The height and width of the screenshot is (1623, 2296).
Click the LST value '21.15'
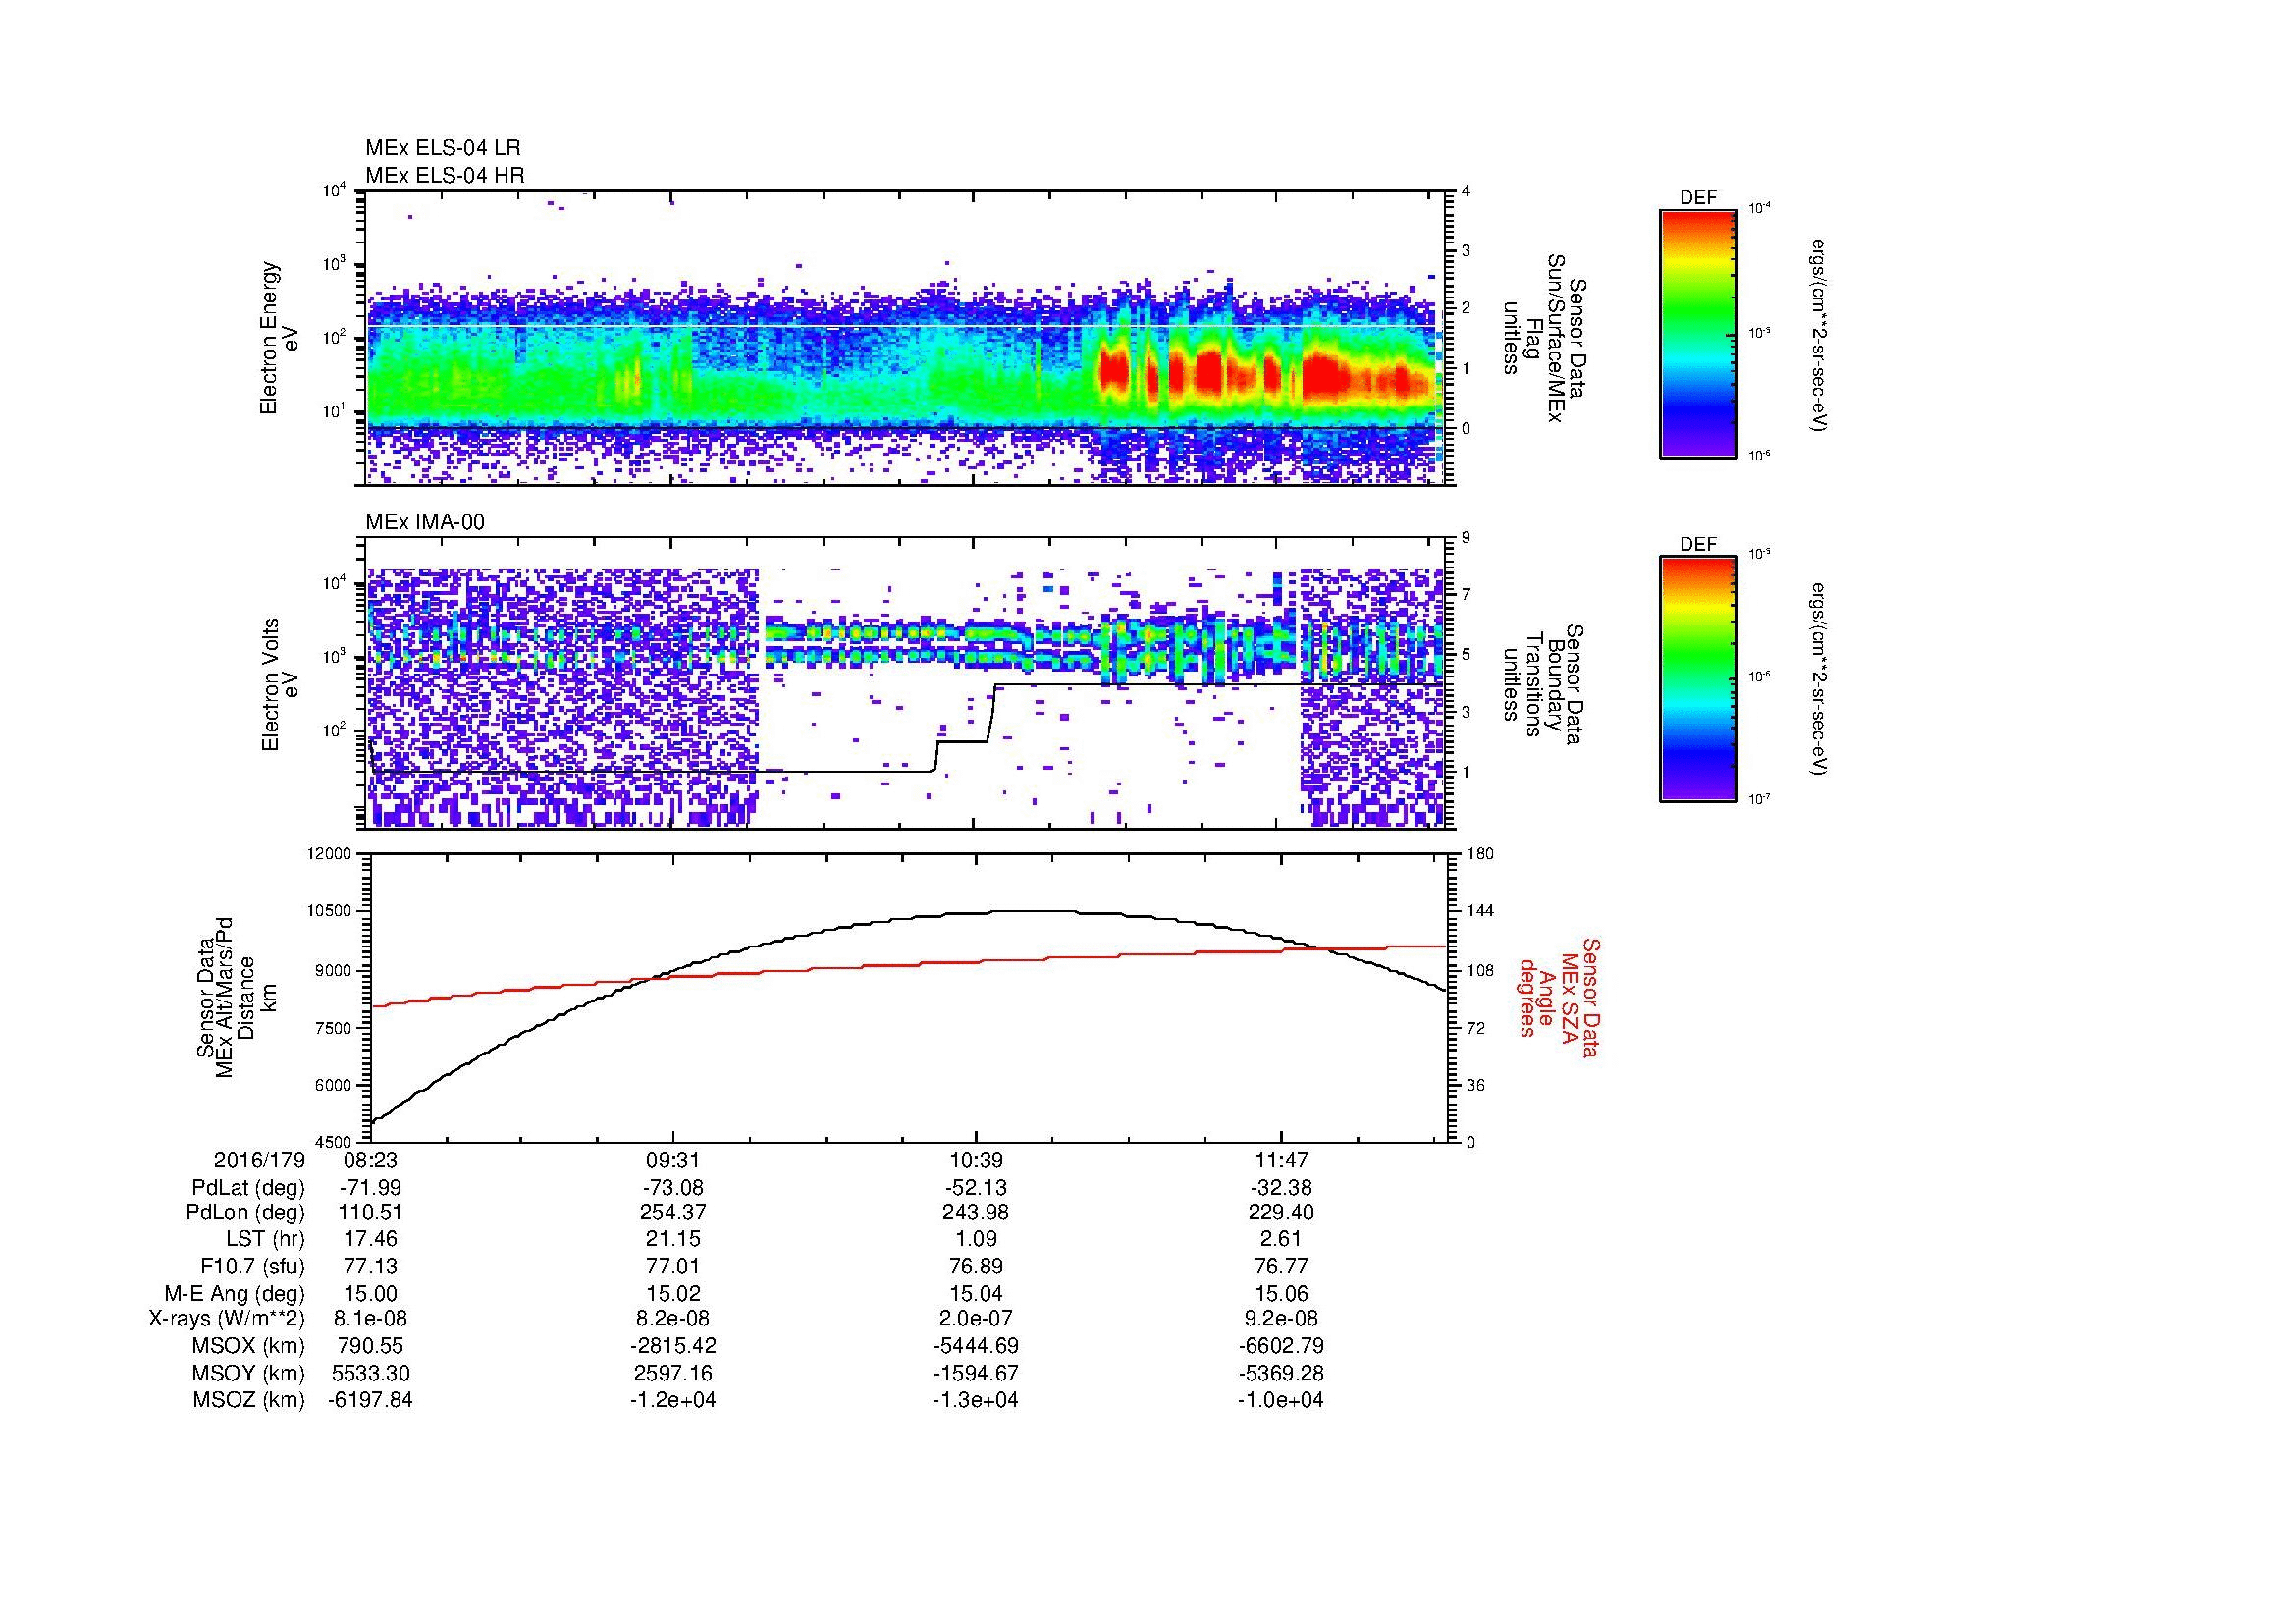[673, 1239]
